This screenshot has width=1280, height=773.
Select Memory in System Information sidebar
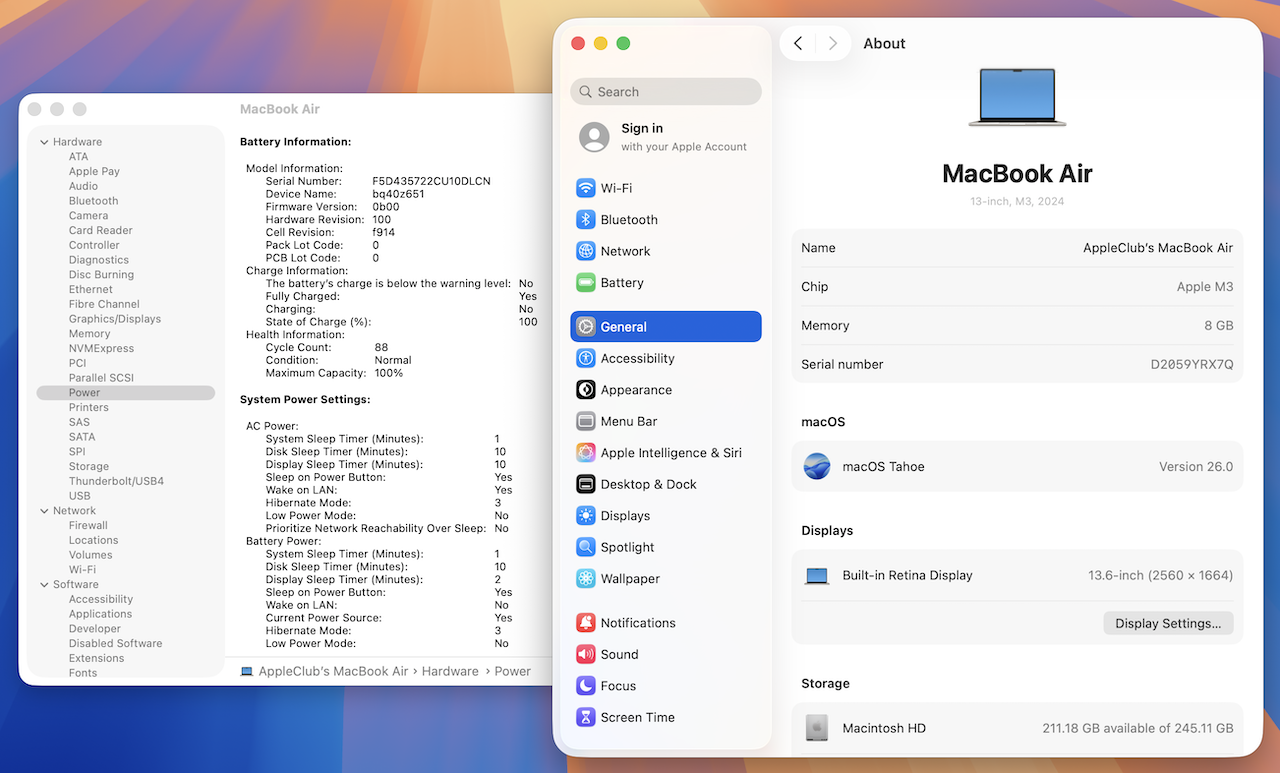coord(90,334)
